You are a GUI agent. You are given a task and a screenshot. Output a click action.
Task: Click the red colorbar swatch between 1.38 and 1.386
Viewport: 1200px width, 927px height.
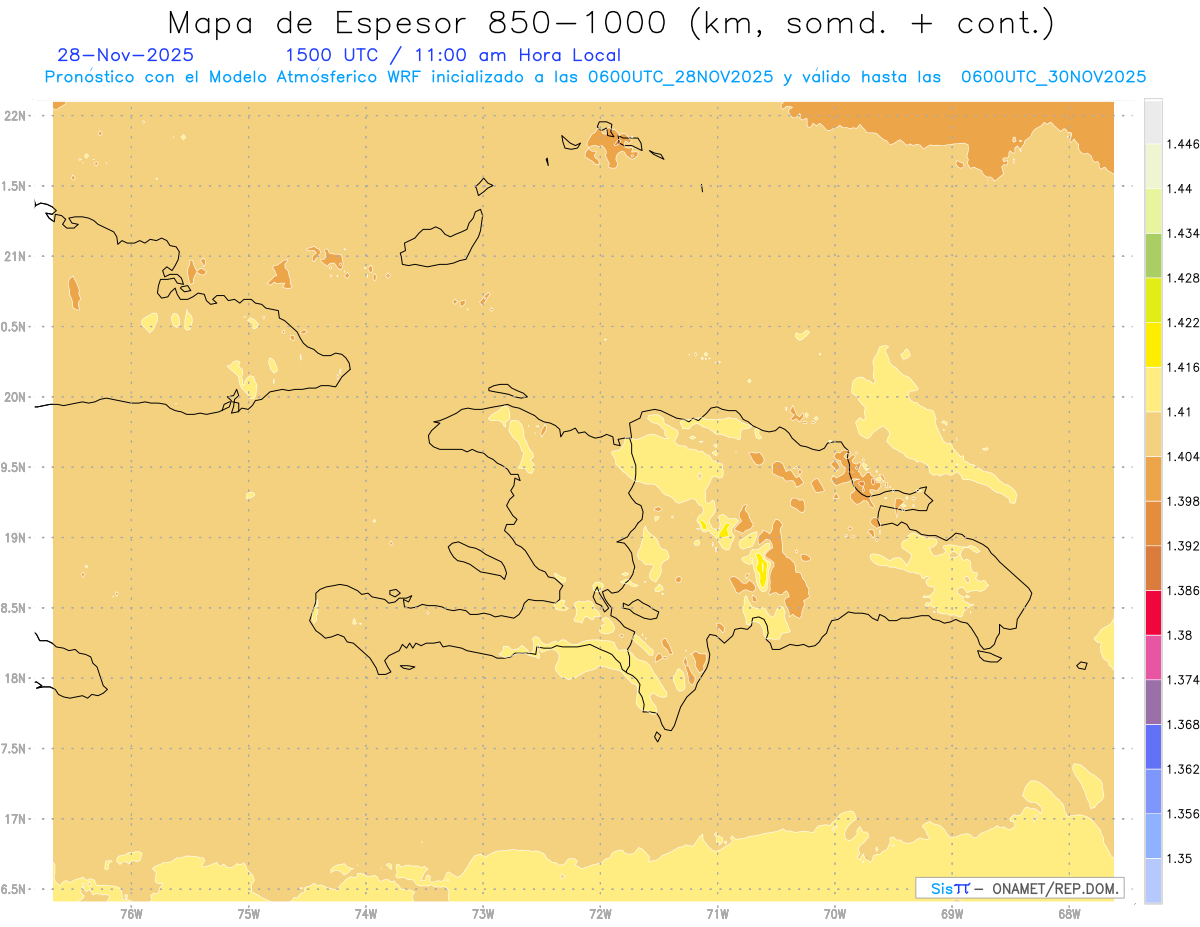[x=1153, y=613]
